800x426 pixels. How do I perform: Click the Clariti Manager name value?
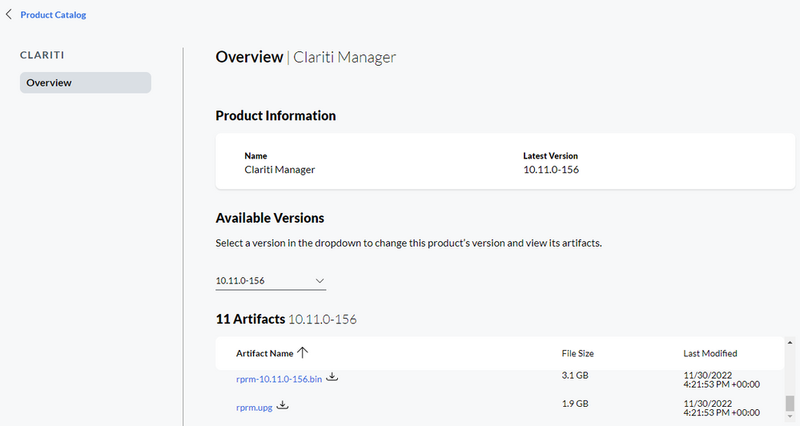[280, 169]
